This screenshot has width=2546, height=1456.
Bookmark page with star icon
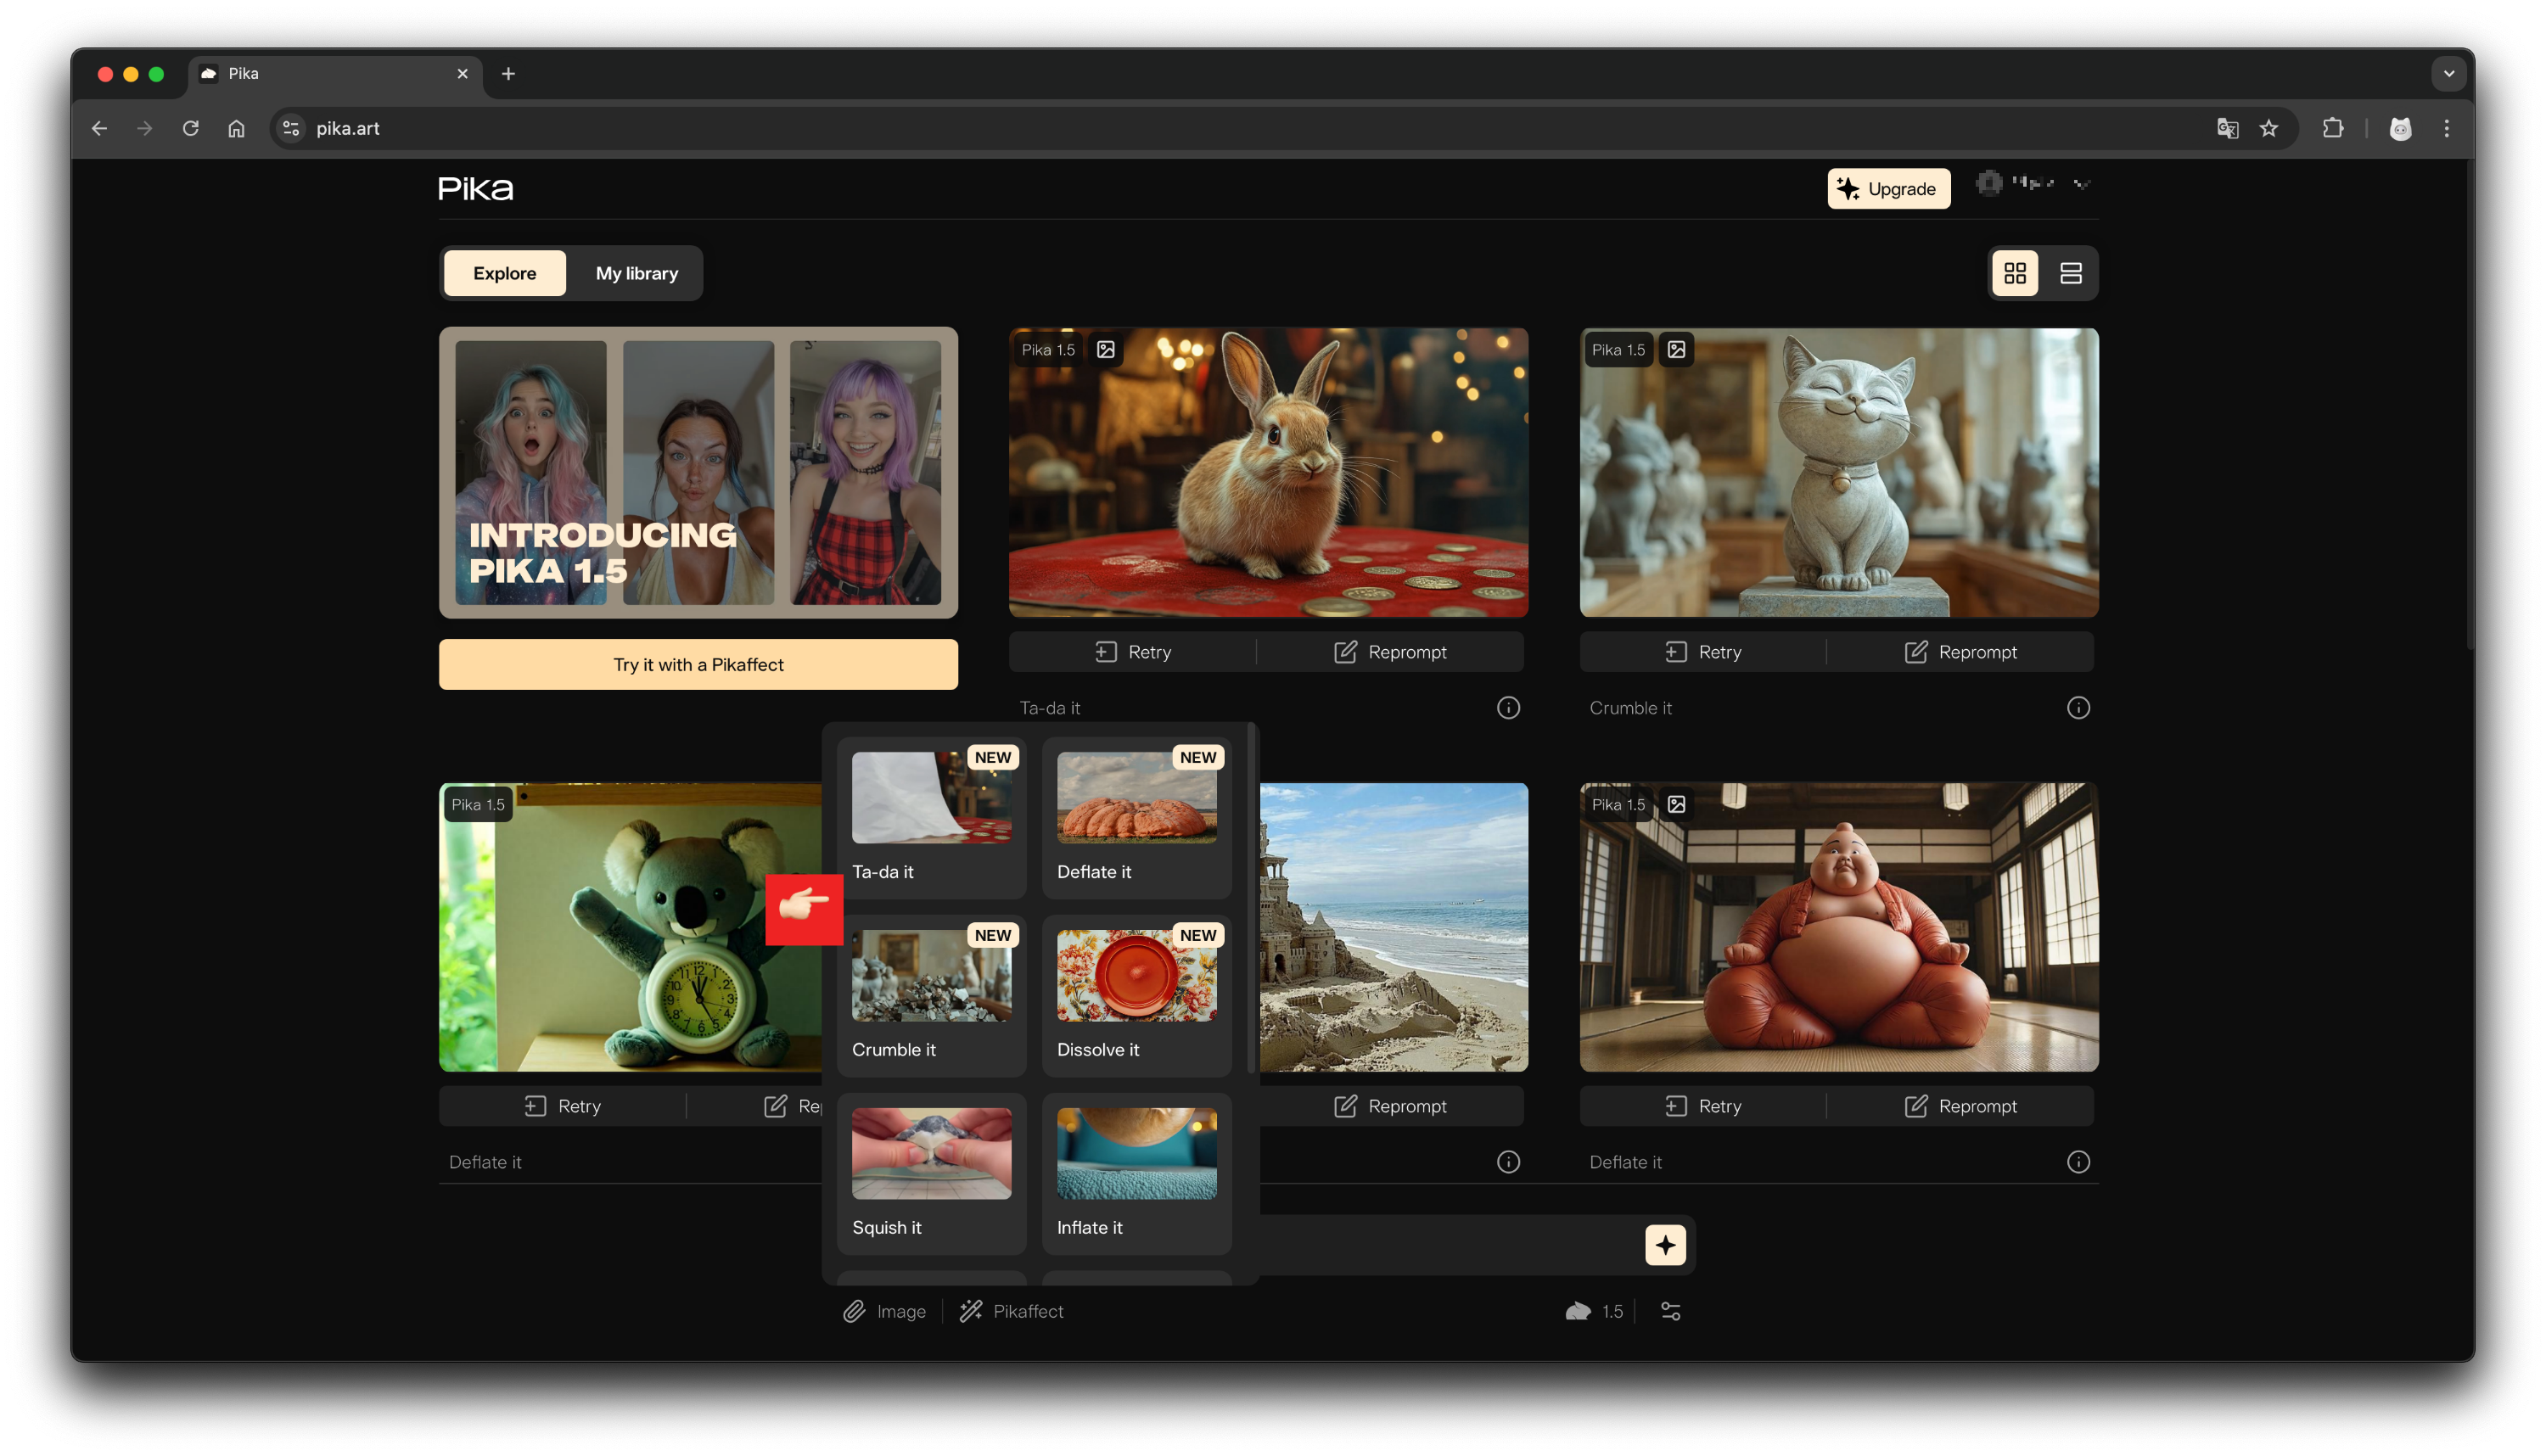(2269, 128)
